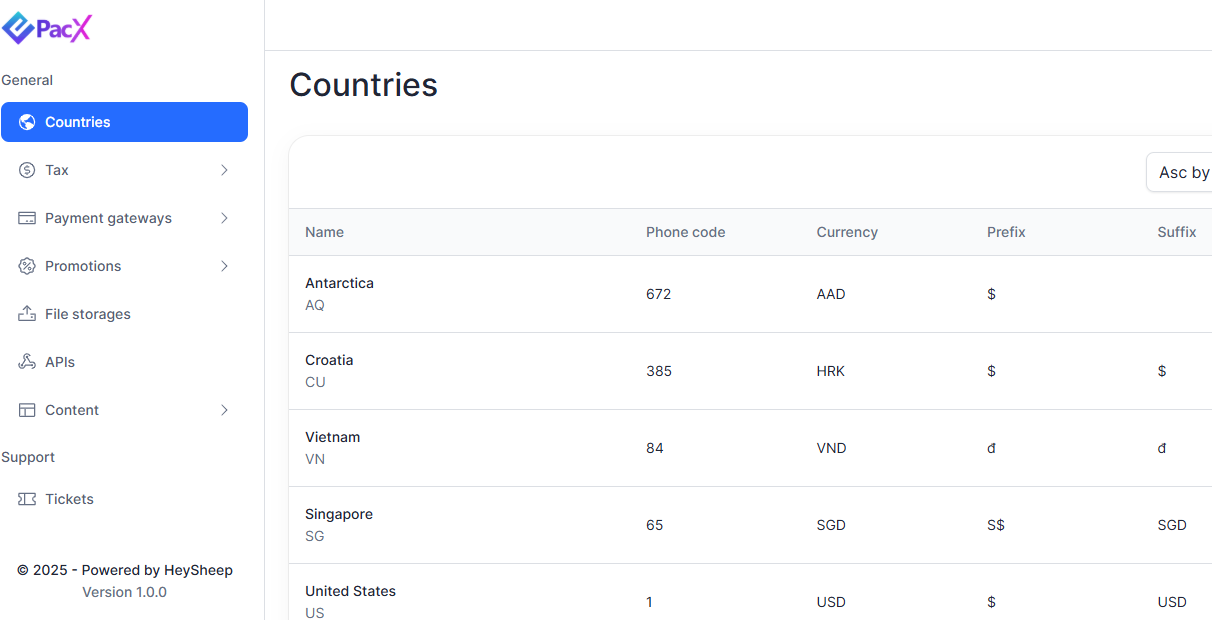
Task: Go to the APIs menu item
Action: [x=60, y=362]
